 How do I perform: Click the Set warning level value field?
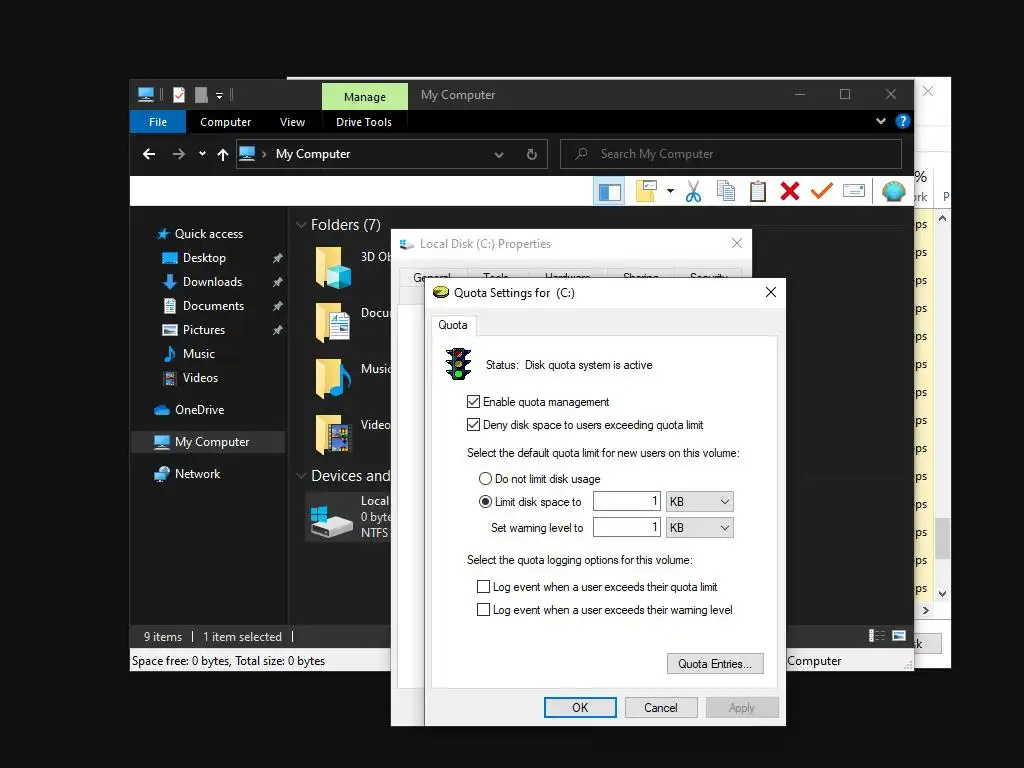click(x=627, y=528)
